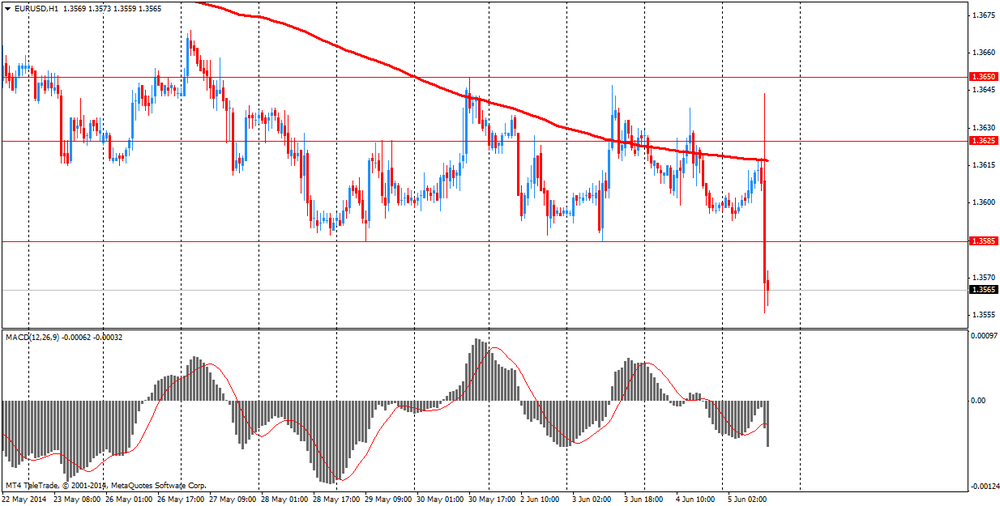Select the thick red moving average line

400,70
